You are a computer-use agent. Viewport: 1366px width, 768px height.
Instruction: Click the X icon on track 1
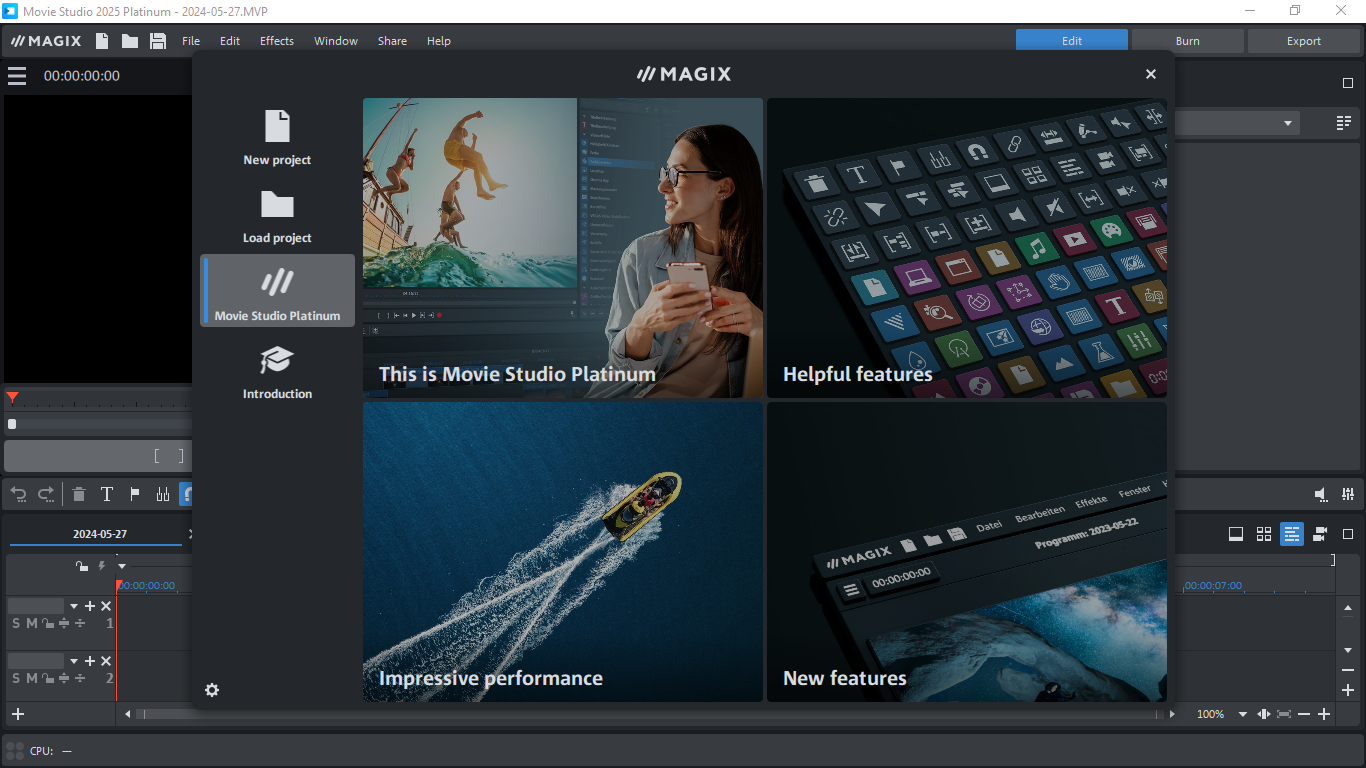click(106, 606)
